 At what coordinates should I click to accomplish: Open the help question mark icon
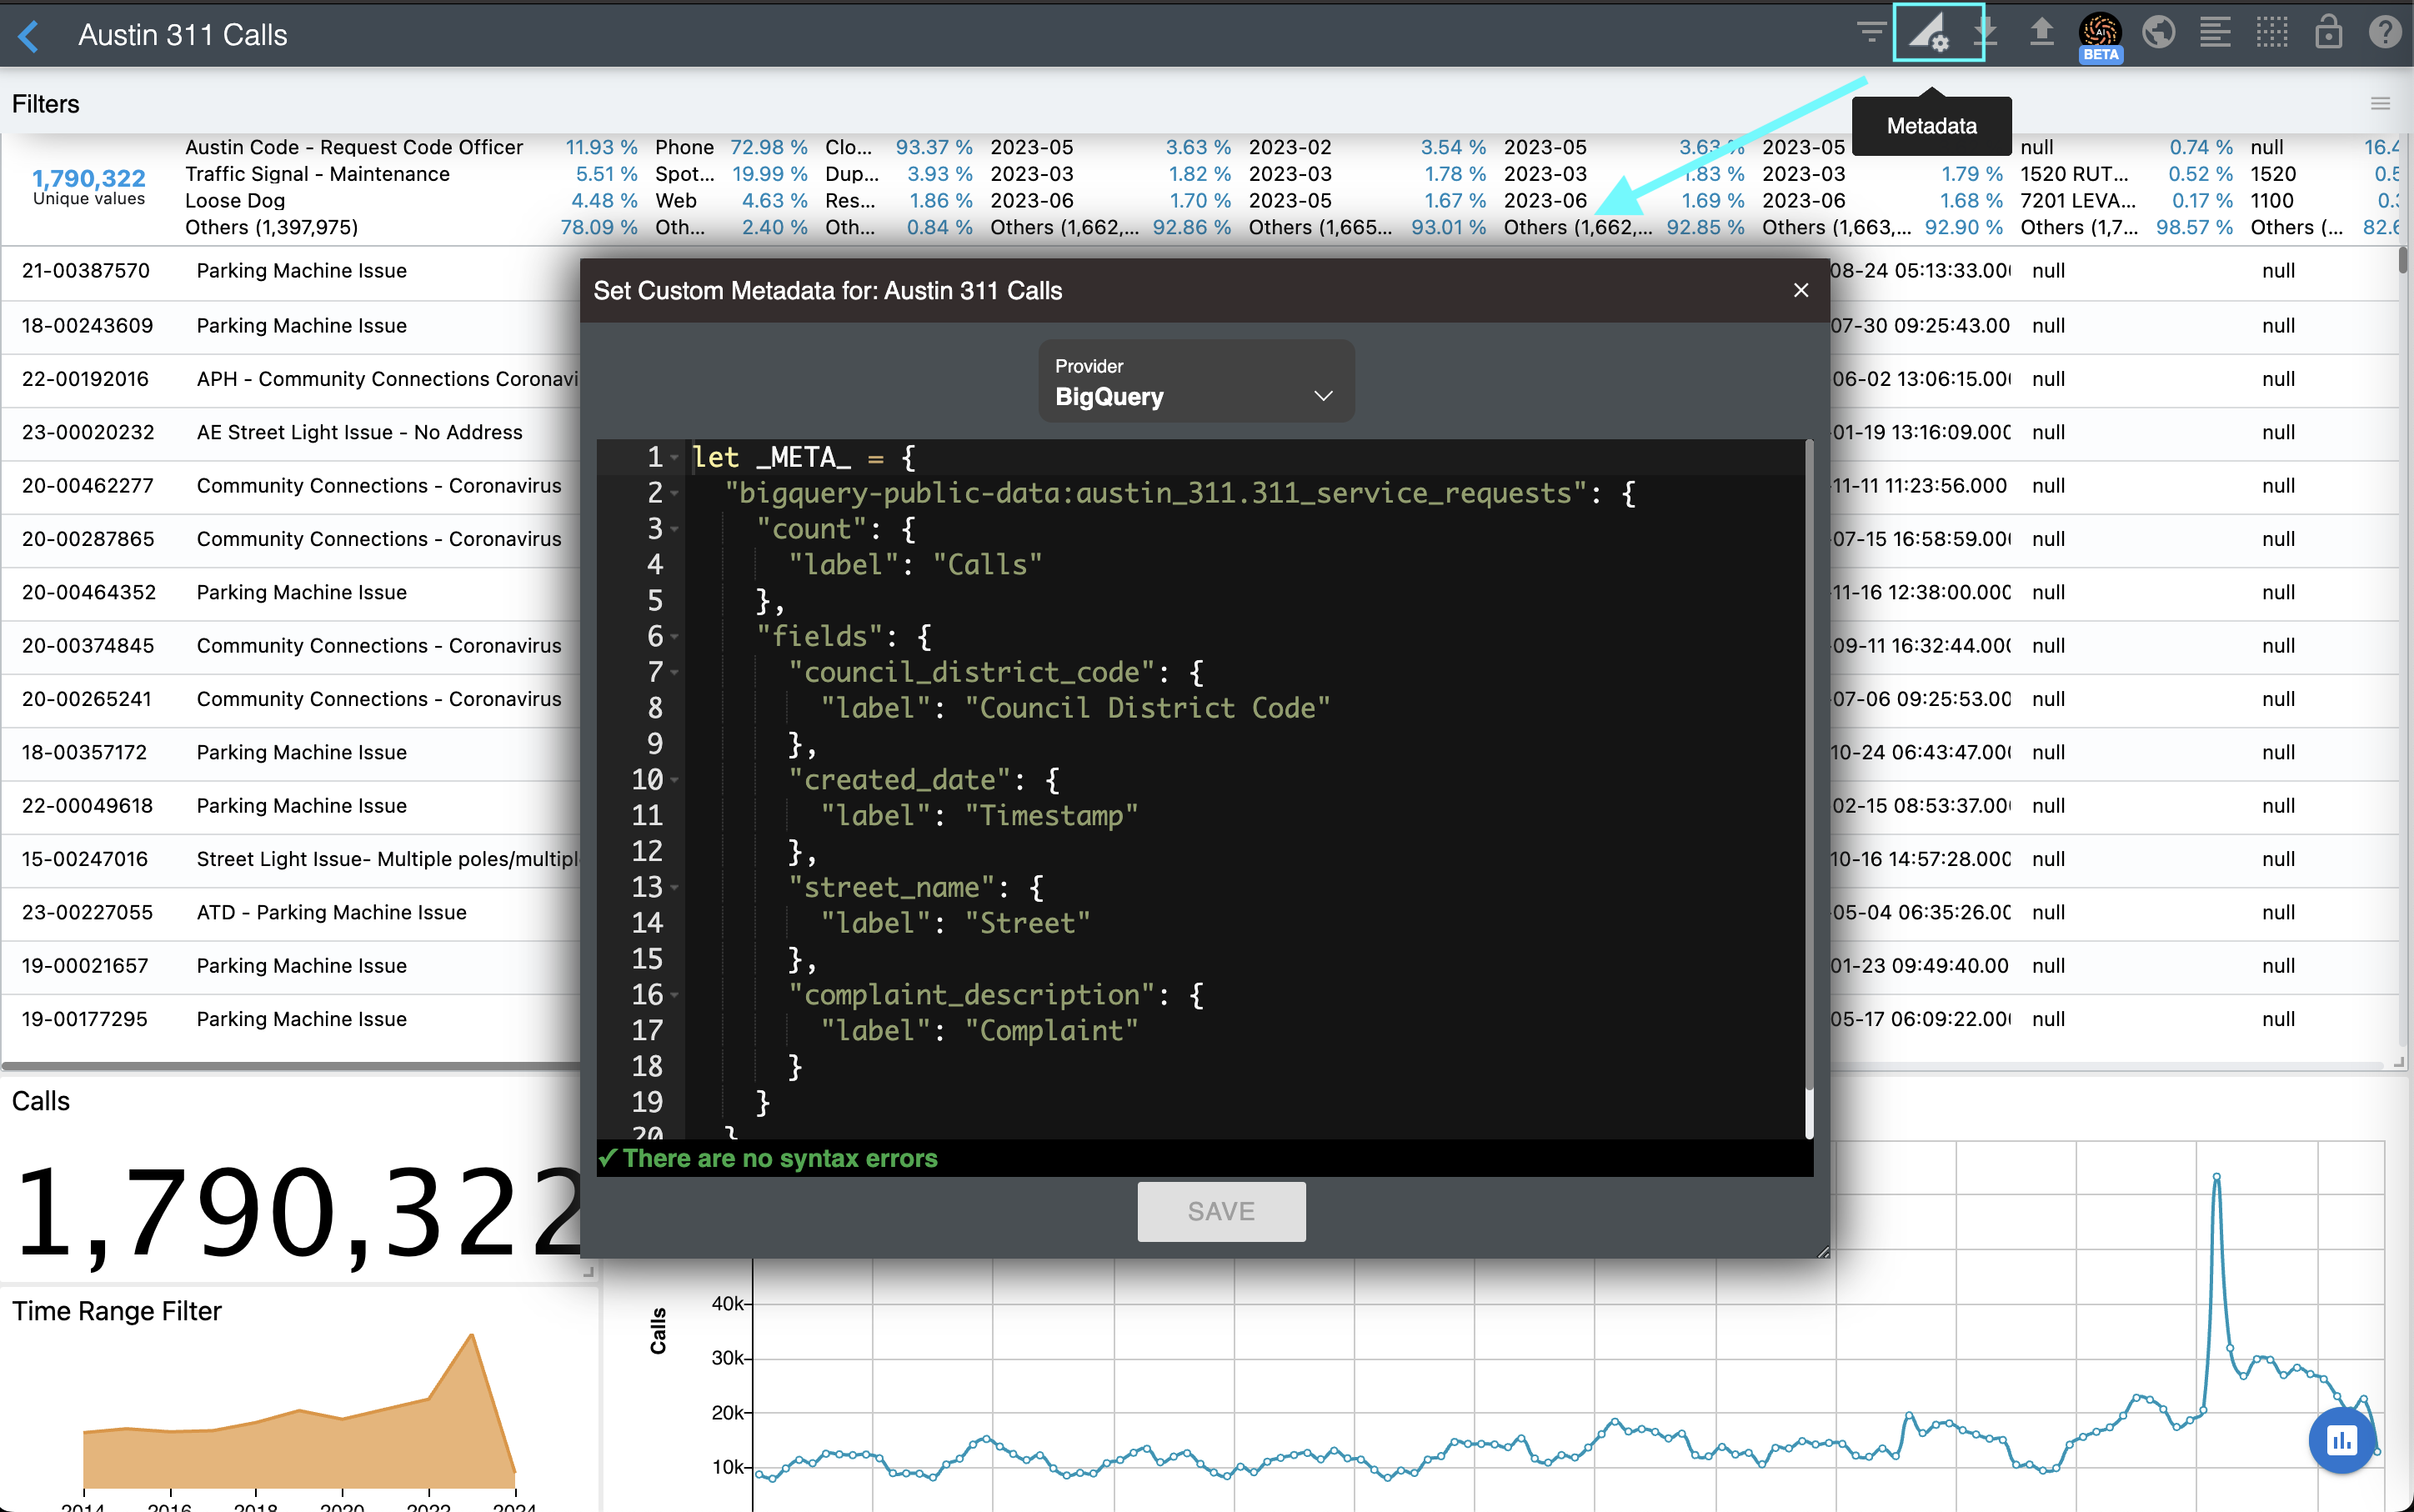tap(2385, 33)
